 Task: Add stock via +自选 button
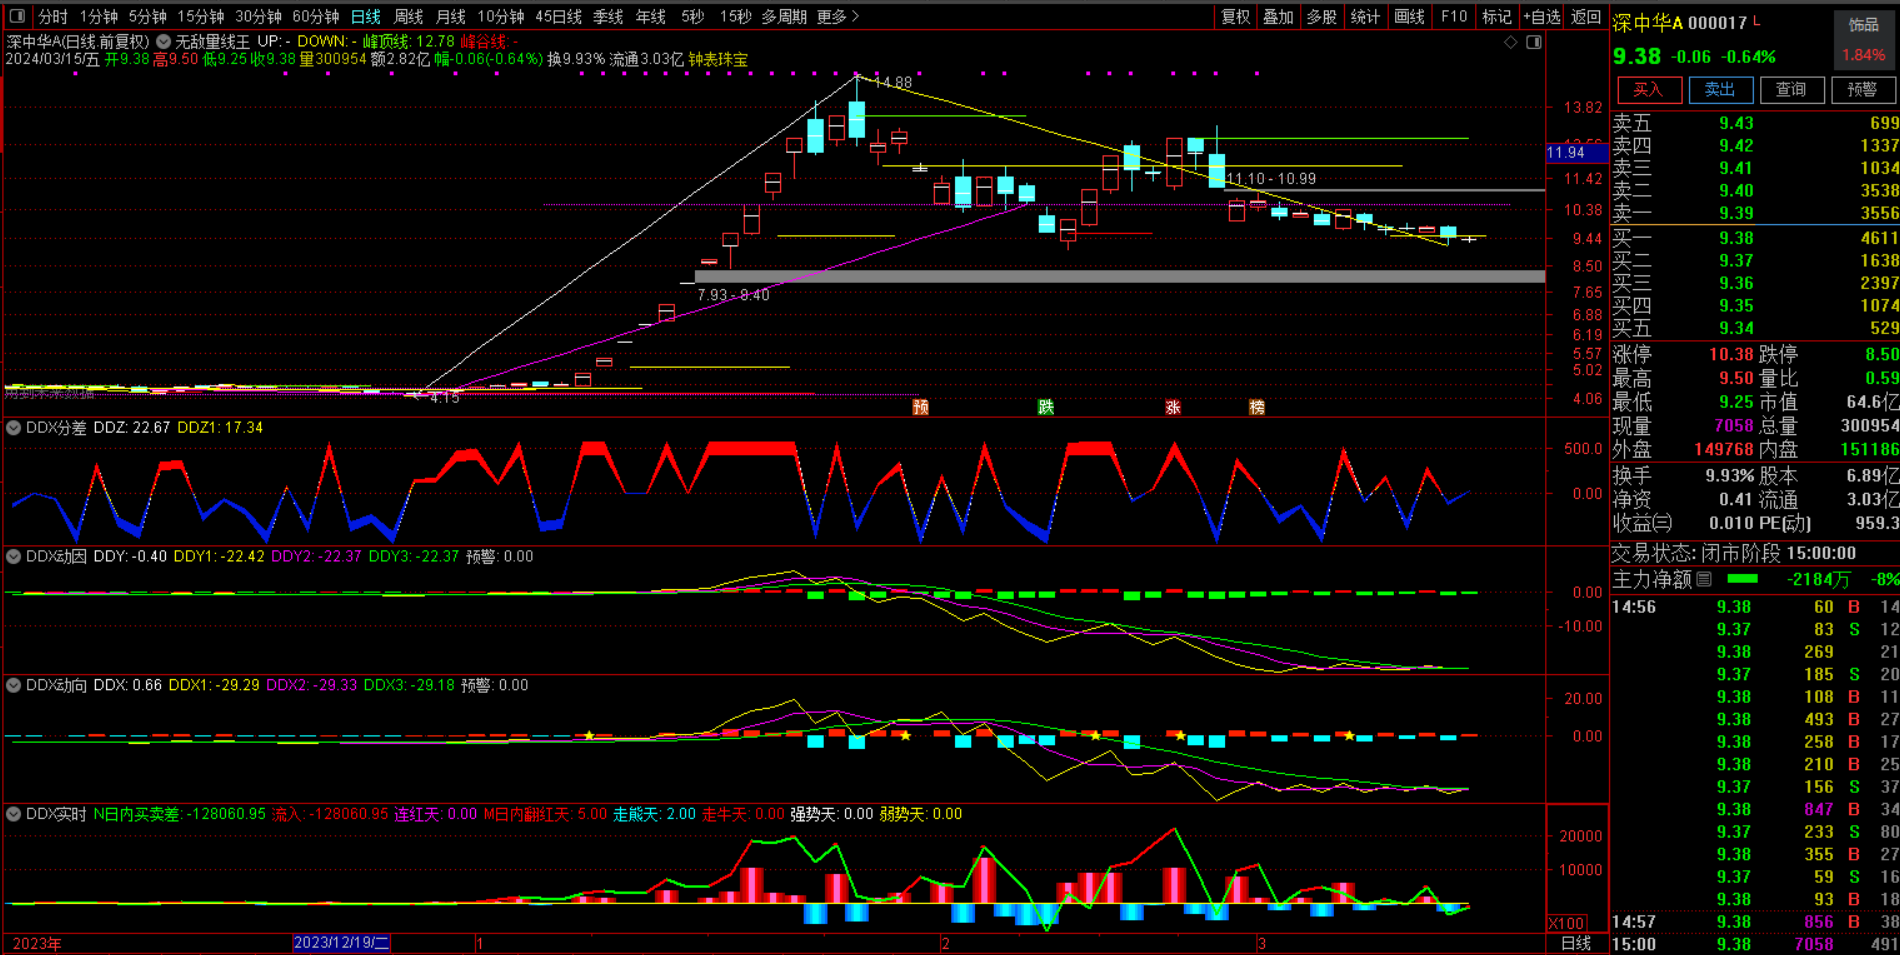[x=1541, y=16]
